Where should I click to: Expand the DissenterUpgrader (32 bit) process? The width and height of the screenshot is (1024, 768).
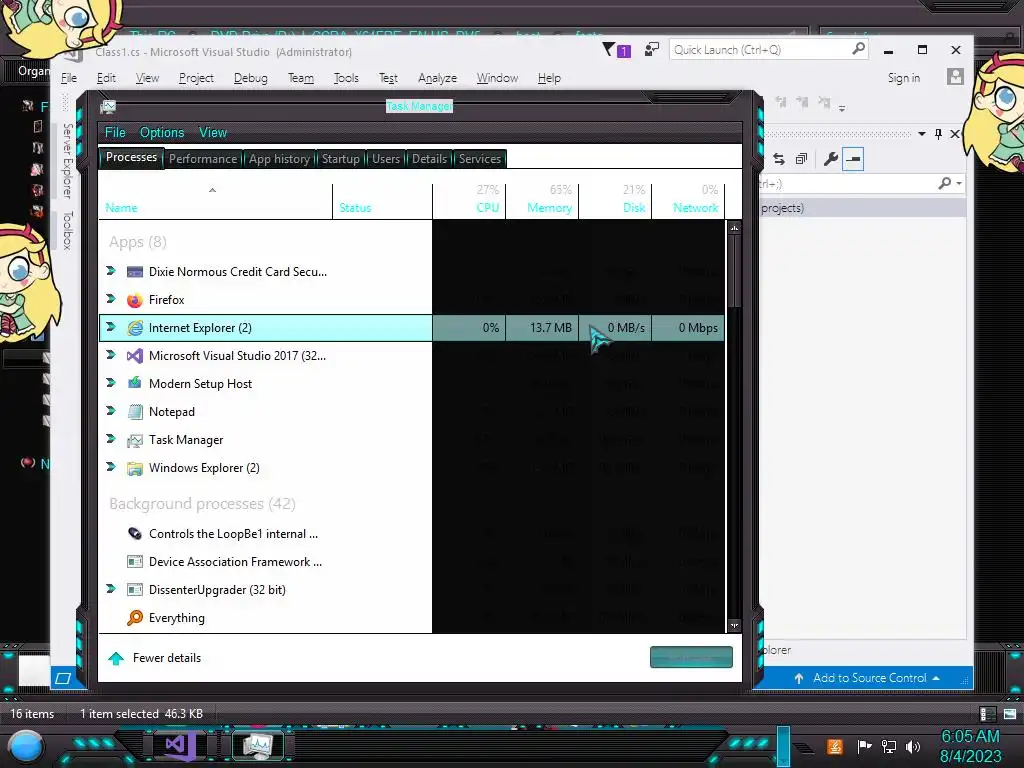pyautogui.click(x=111, y=589)
